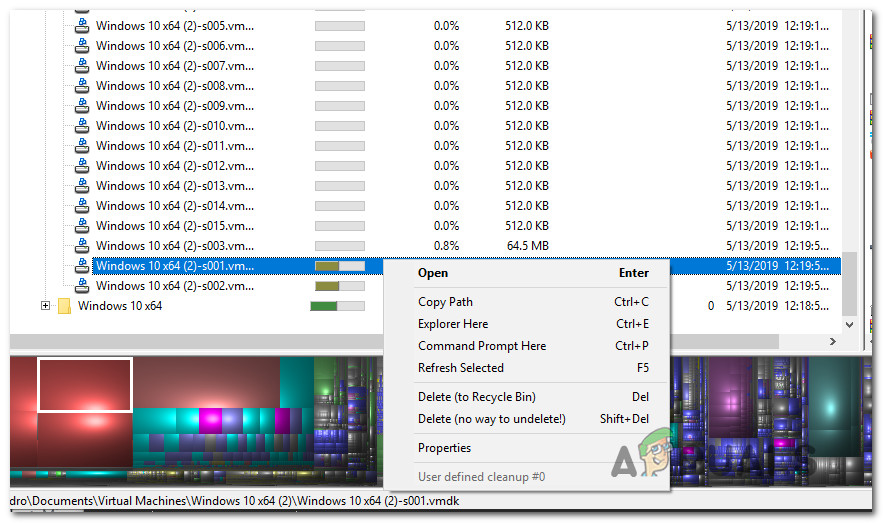The width and height of the screenshot is (883, 523).
Task: Click the file icon for Windows 10 x64 (2)-s010
Action: click(82, 126)
